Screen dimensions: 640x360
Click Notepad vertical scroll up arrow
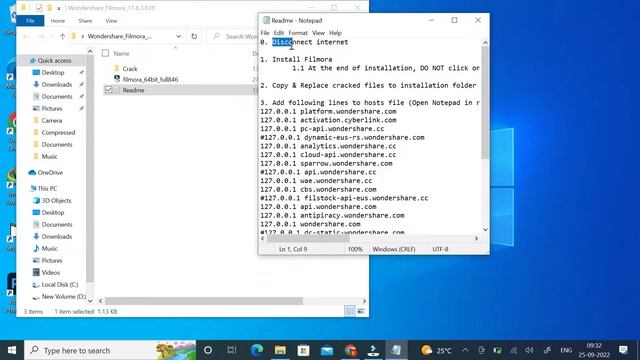485,42
